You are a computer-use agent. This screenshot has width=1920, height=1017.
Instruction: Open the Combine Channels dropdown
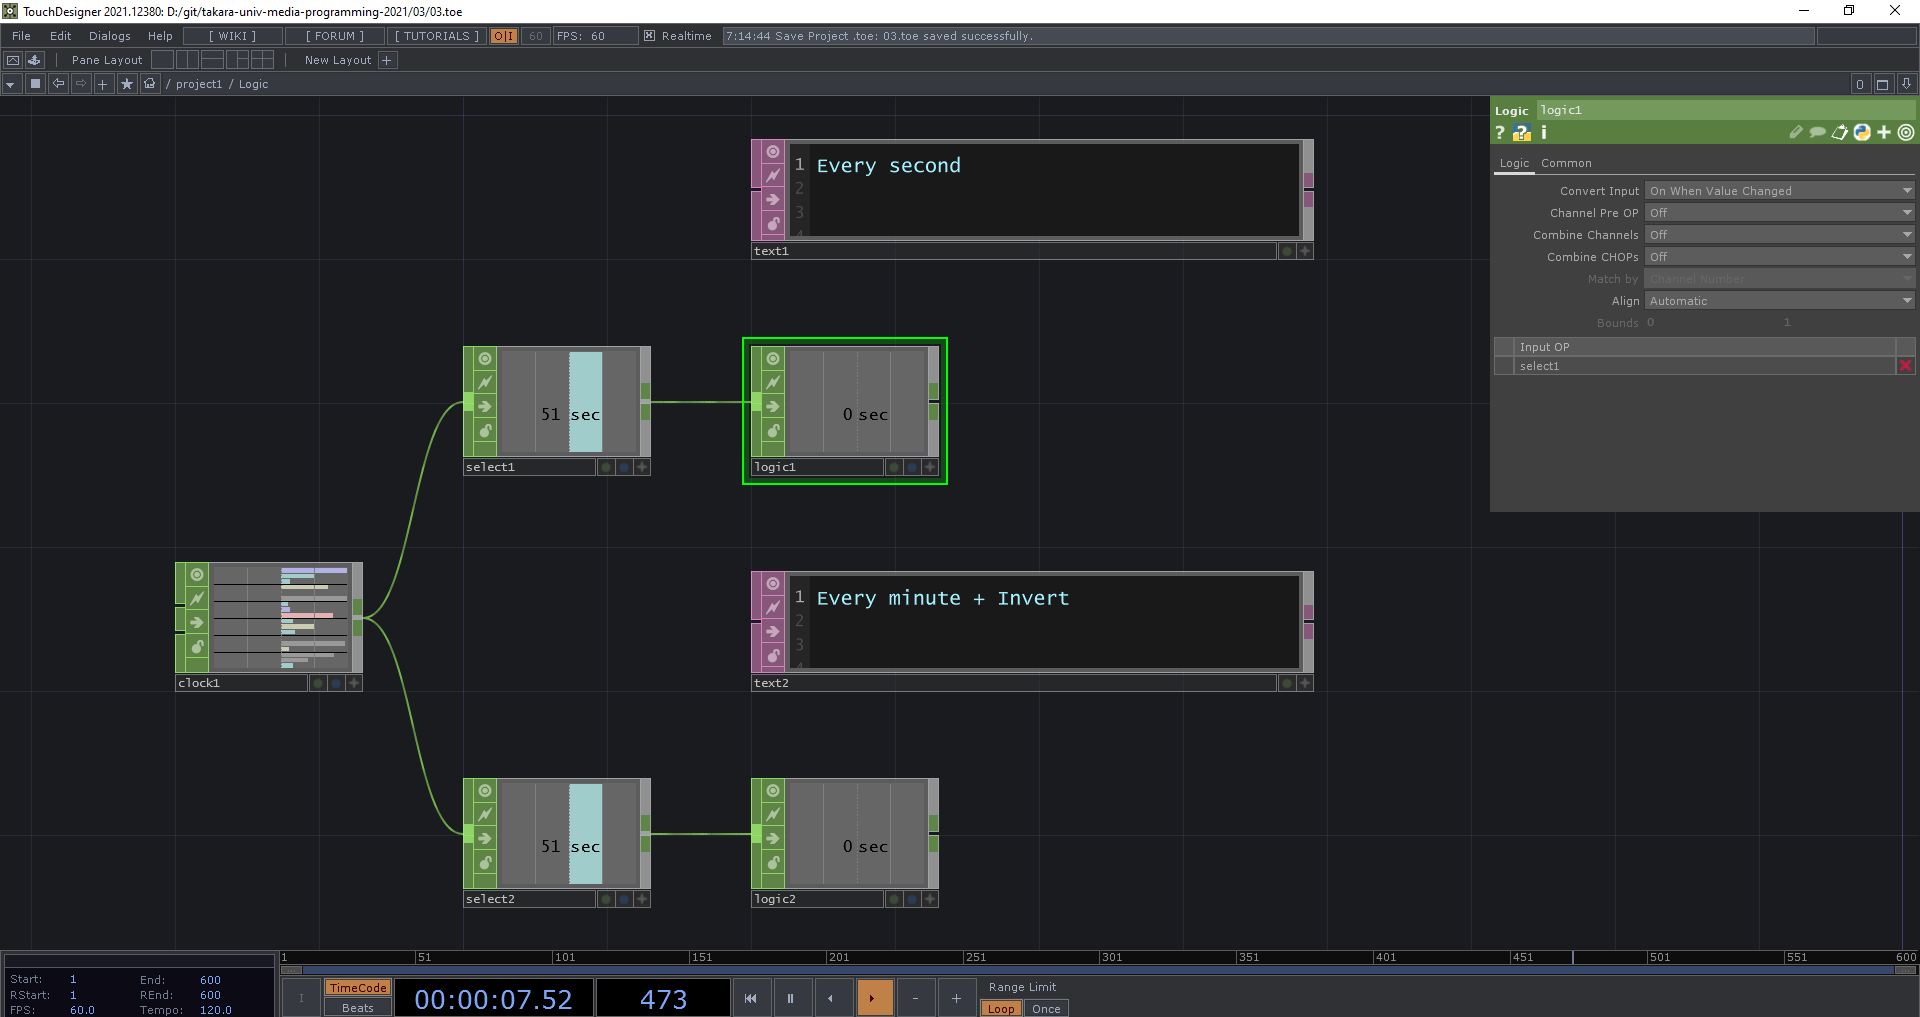coord(1779,235)
